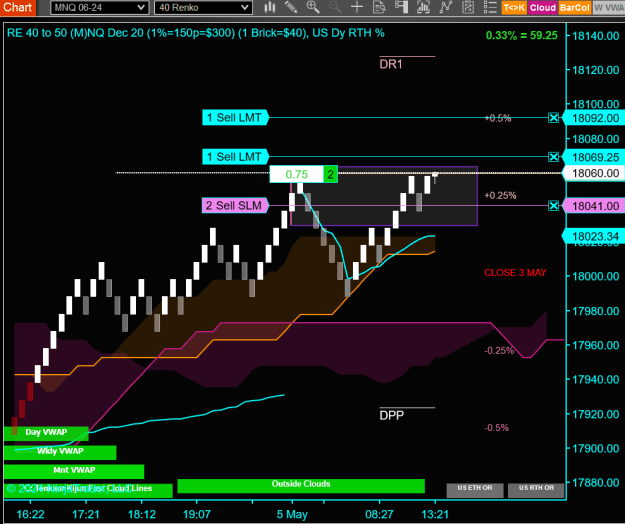Select the 2 Sell SLM order label
This screenshot has width=625, height=524.
pyautogui.click(x=235, y=206)
